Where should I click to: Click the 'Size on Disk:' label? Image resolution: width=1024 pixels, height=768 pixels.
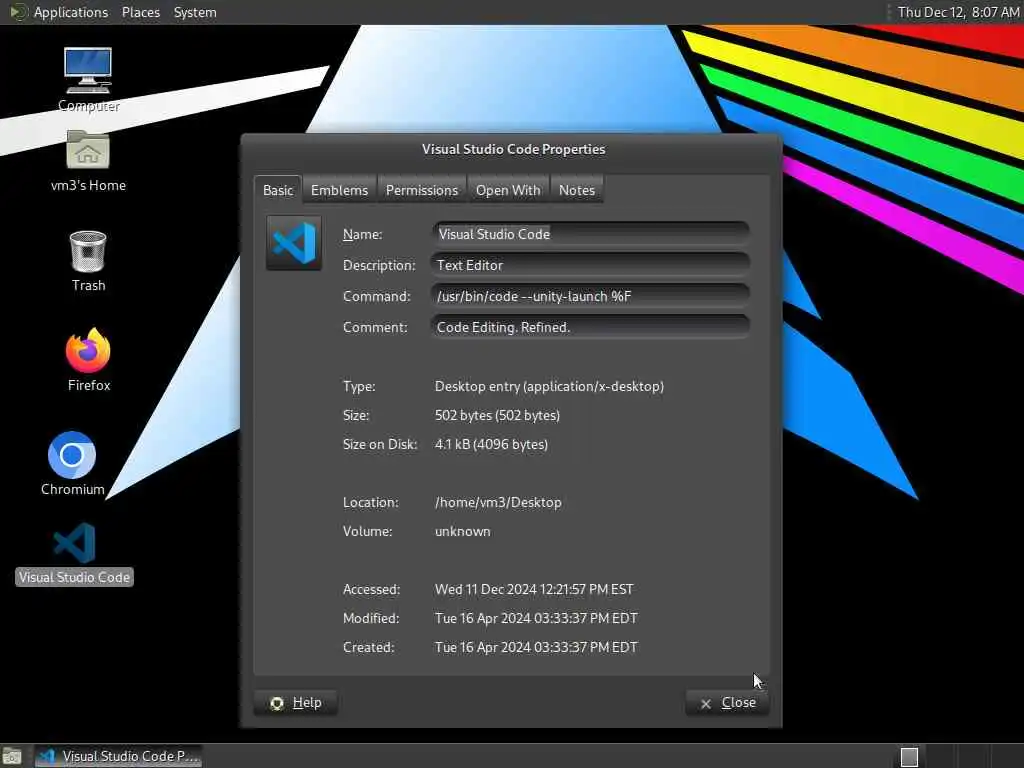[x=379, y=444]
